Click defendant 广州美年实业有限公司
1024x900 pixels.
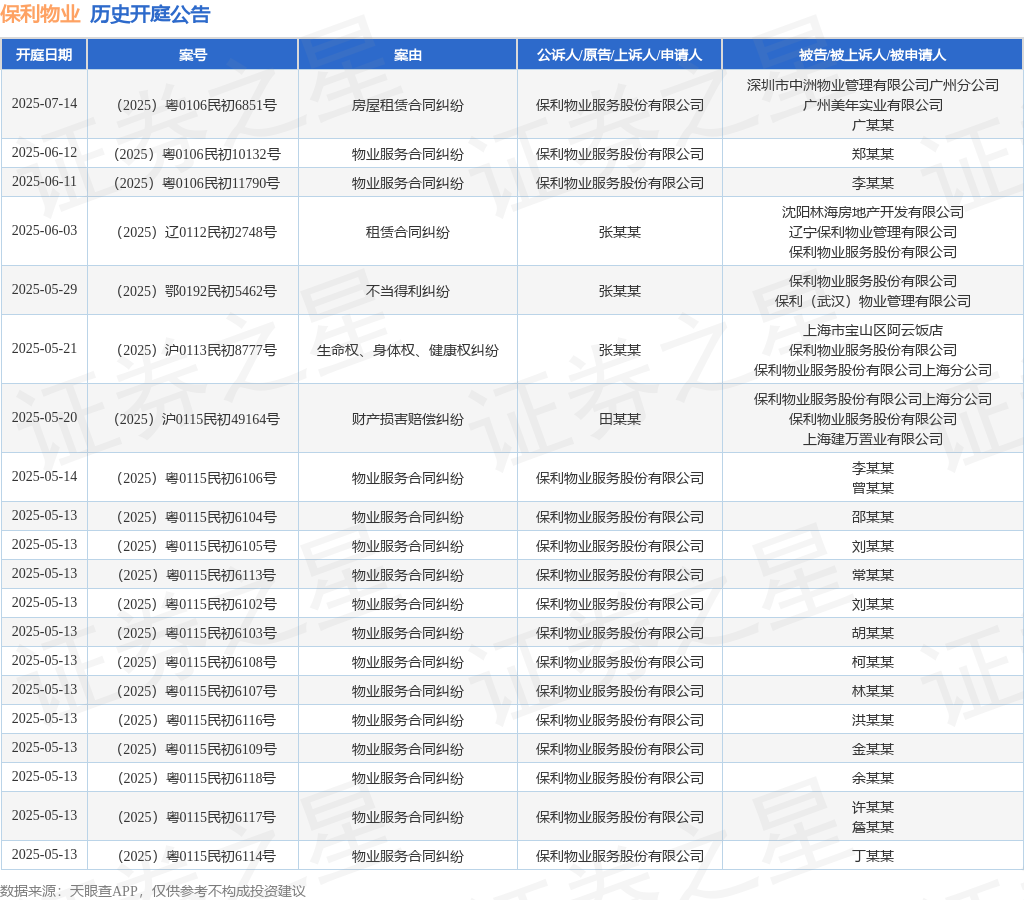pos(872,105)
